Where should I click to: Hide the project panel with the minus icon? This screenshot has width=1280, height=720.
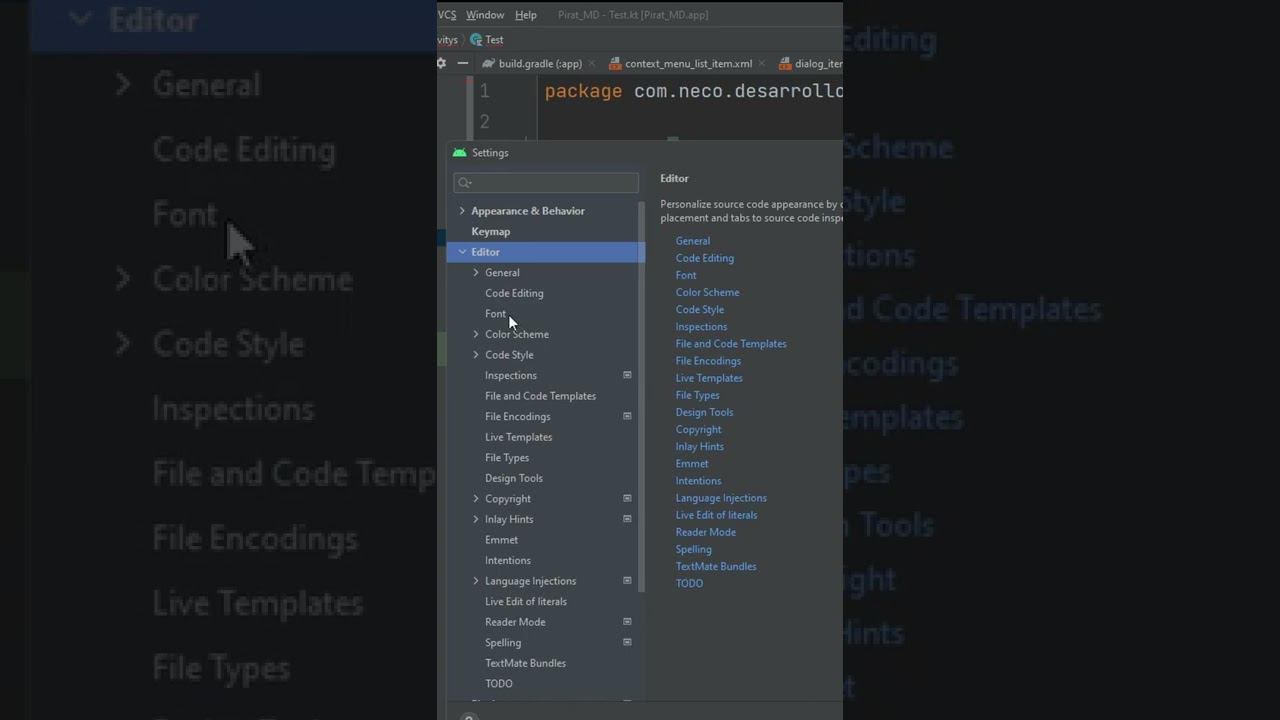point(463,63)
